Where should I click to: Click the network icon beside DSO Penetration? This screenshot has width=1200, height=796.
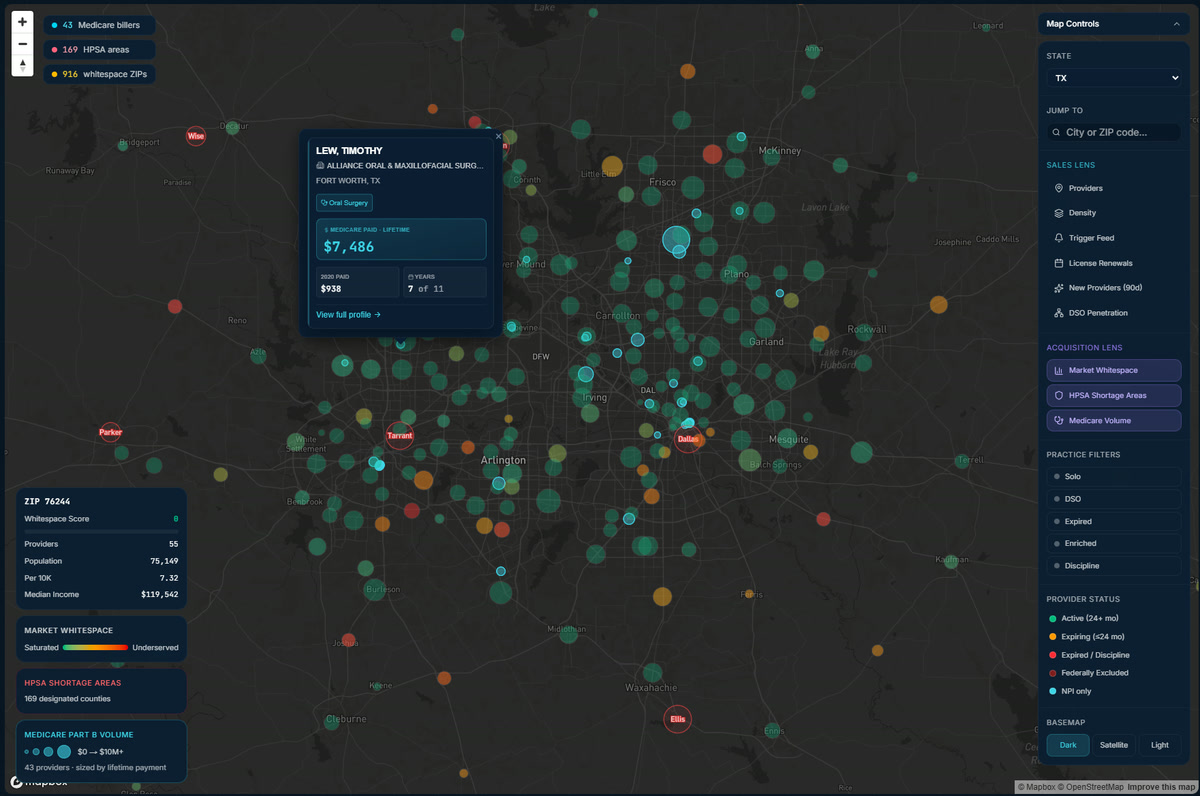point(1059,313)
